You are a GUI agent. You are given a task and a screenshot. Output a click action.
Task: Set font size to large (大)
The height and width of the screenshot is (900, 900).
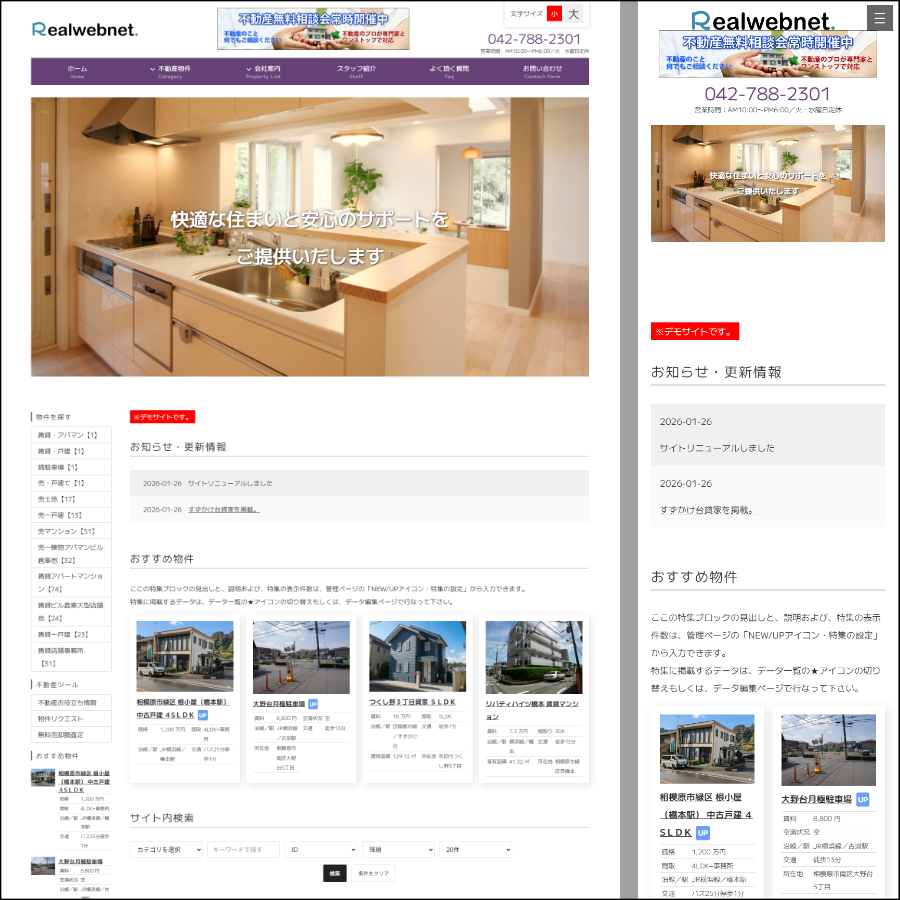click(573, 14)
